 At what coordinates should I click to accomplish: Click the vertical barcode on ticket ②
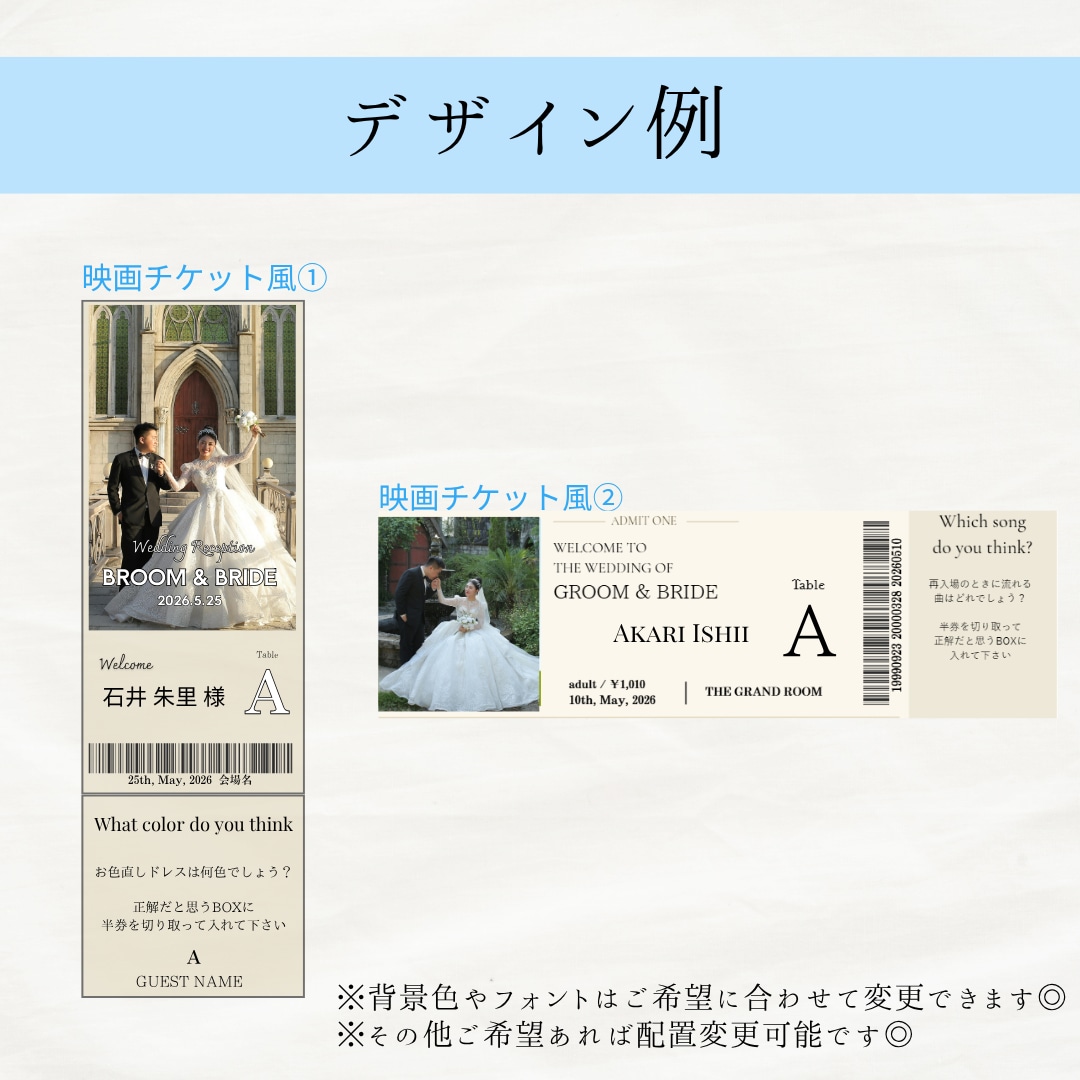click(876, 613)
